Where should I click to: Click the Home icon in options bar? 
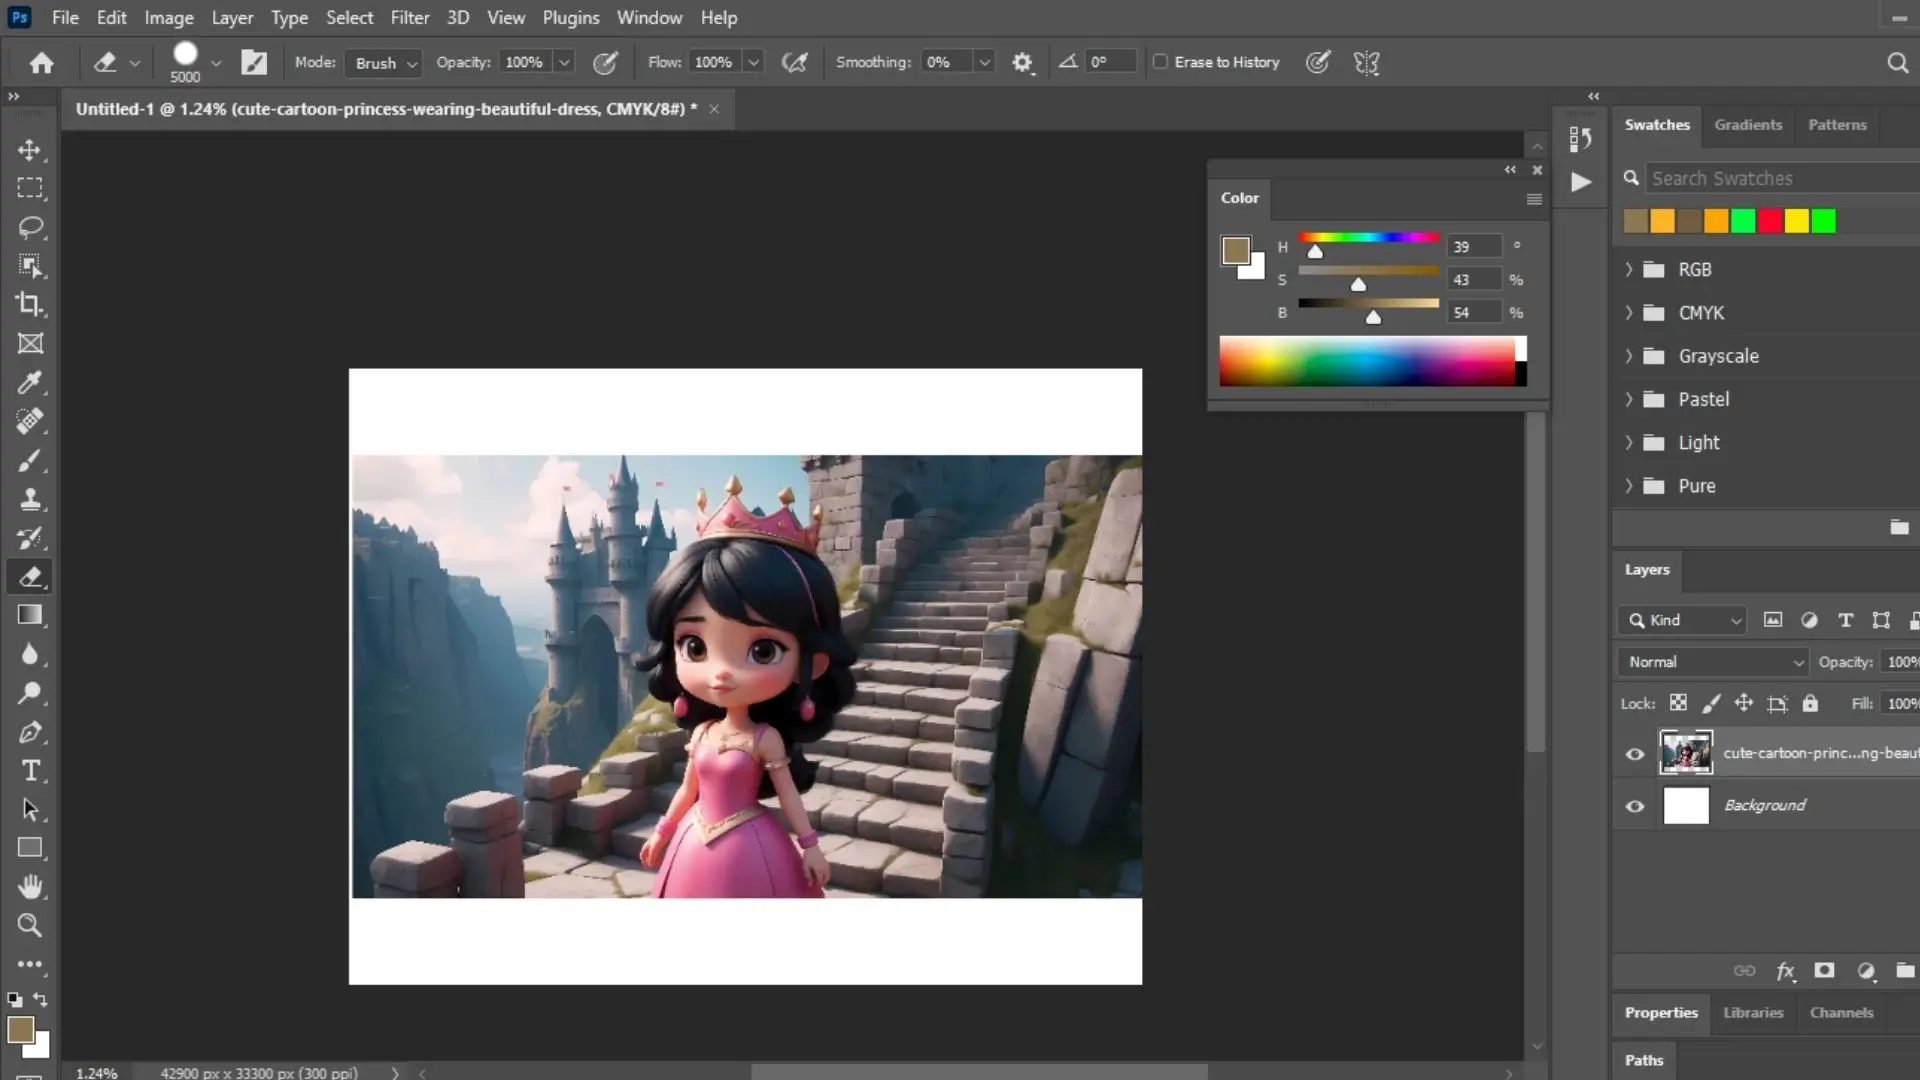(x=41, y=63)
